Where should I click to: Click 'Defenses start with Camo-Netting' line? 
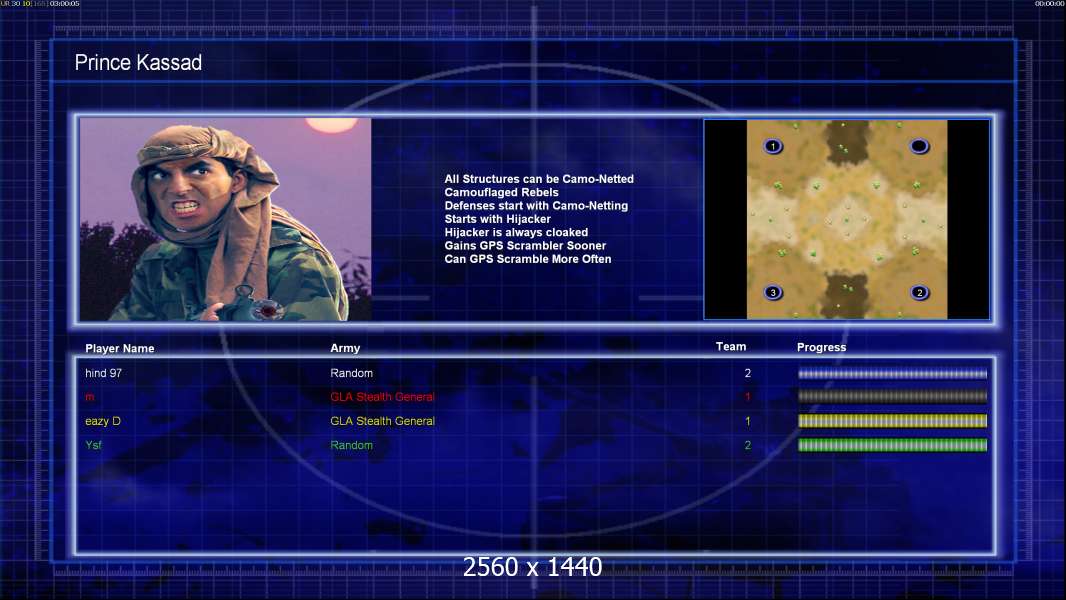[536, 205]
